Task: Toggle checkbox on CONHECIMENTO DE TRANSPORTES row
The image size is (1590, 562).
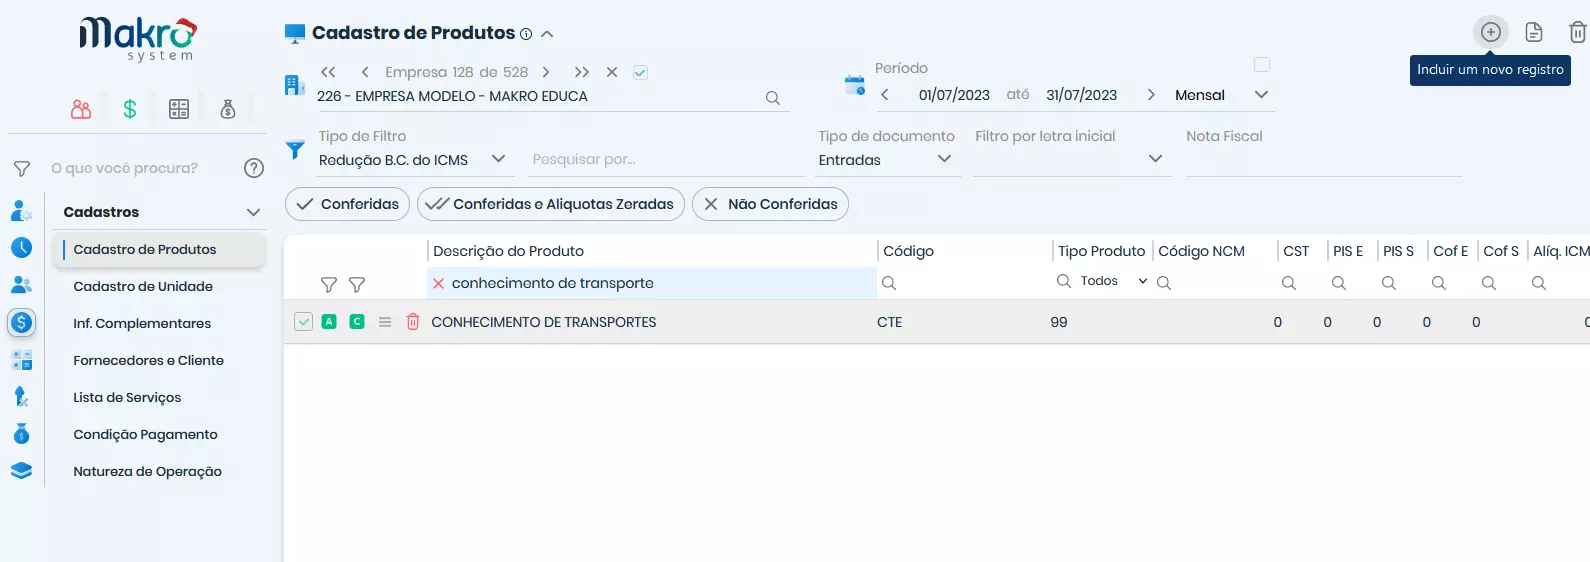Action: tap(304, 322)
